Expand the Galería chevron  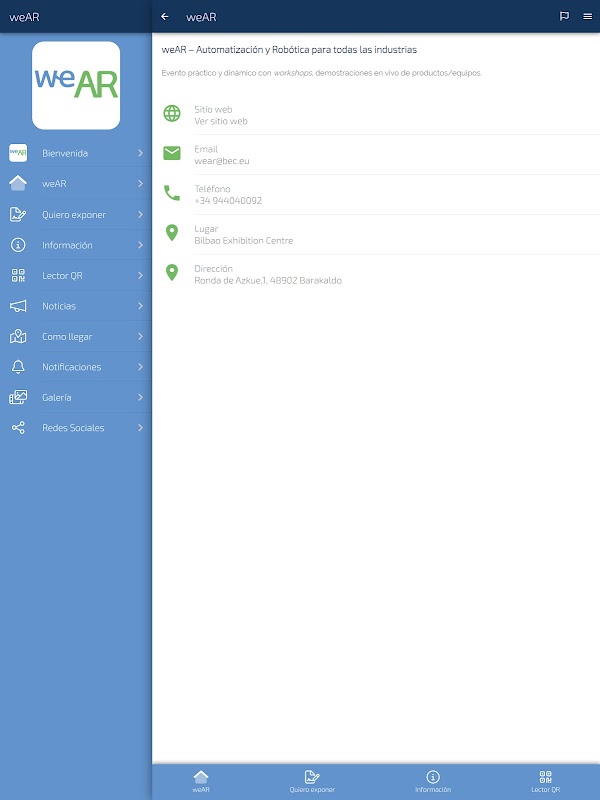140,397
